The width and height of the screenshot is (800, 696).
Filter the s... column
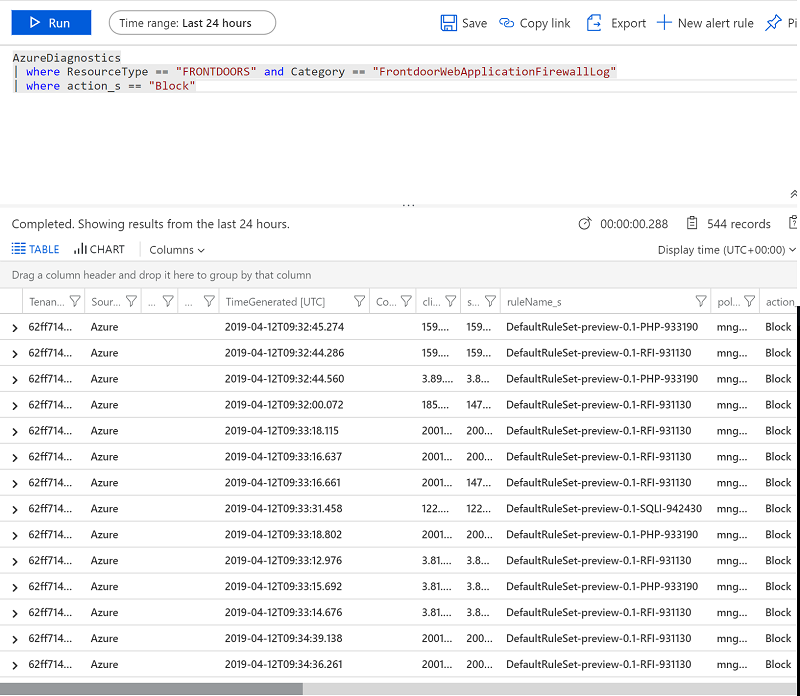click(x=490, y=302)
